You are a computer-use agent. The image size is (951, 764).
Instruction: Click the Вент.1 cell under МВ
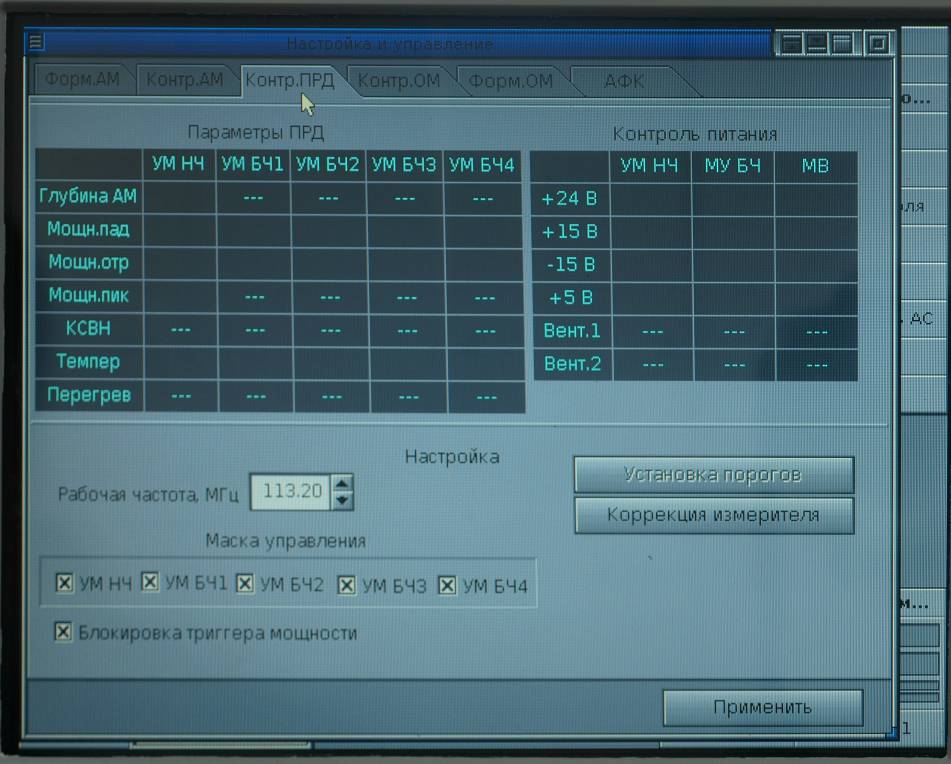point(816,331)
